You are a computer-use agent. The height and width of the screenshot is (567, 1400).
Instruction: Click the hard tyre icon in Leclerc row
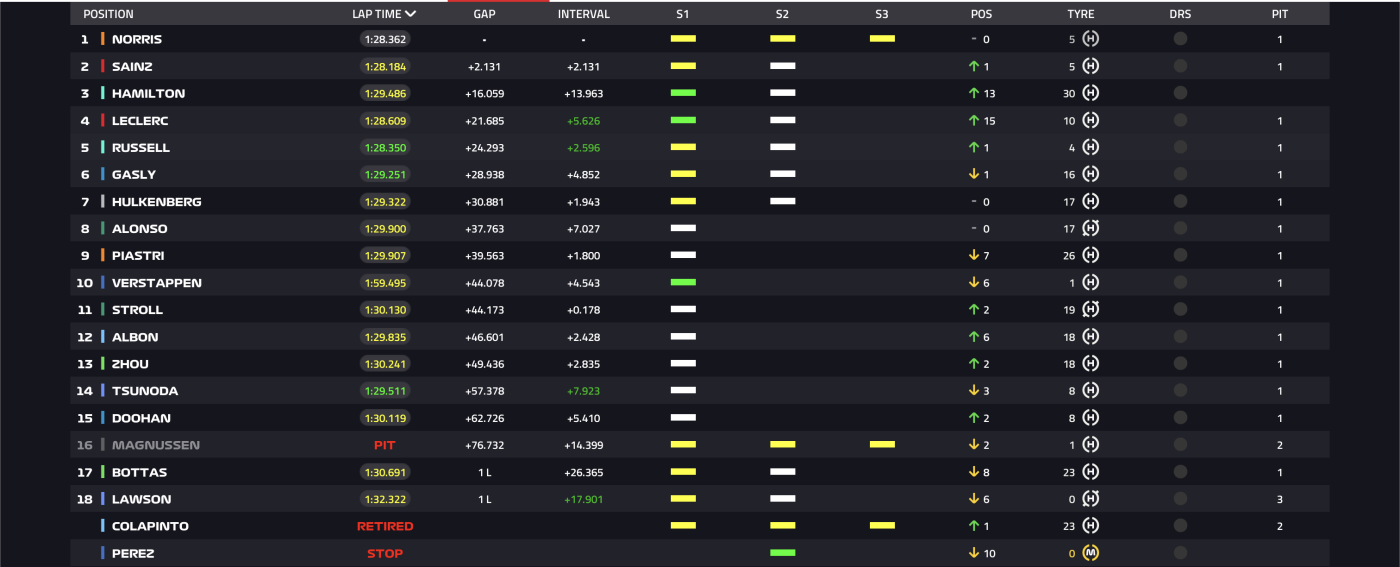point(1091,120)
